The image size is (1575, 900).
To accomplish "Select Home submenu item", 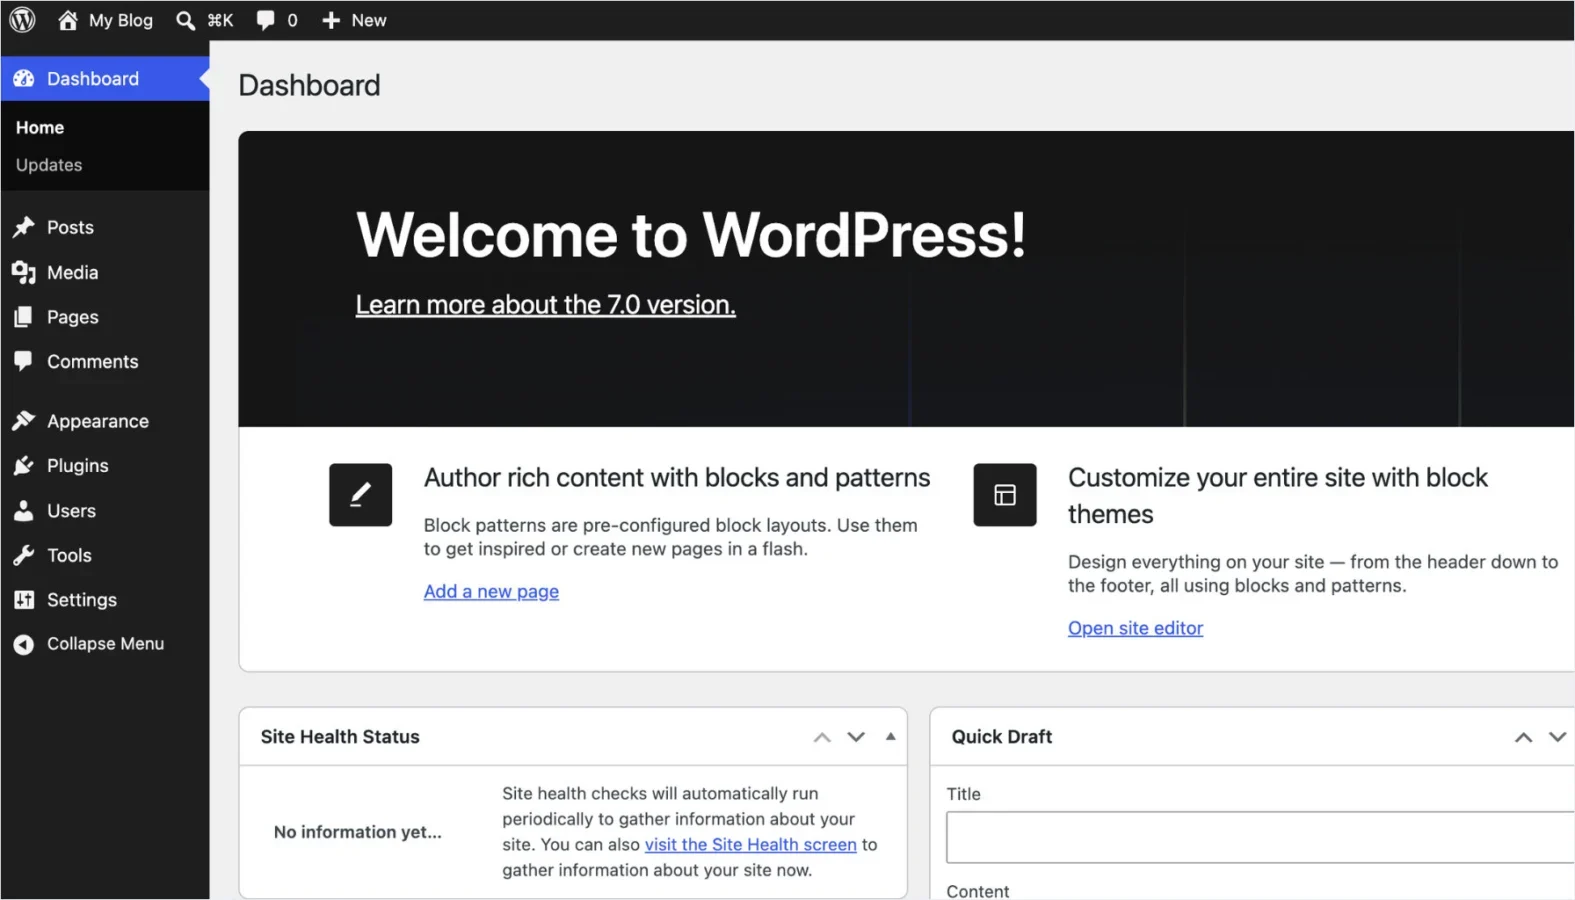I will click(x=40, y=128).
